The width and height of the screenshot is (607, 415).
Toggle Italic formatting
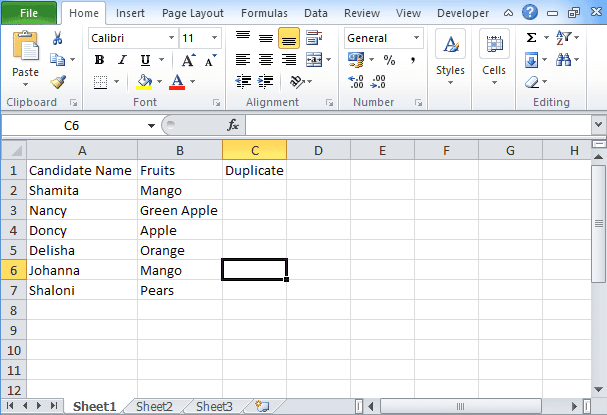click(x=122, y=60)
